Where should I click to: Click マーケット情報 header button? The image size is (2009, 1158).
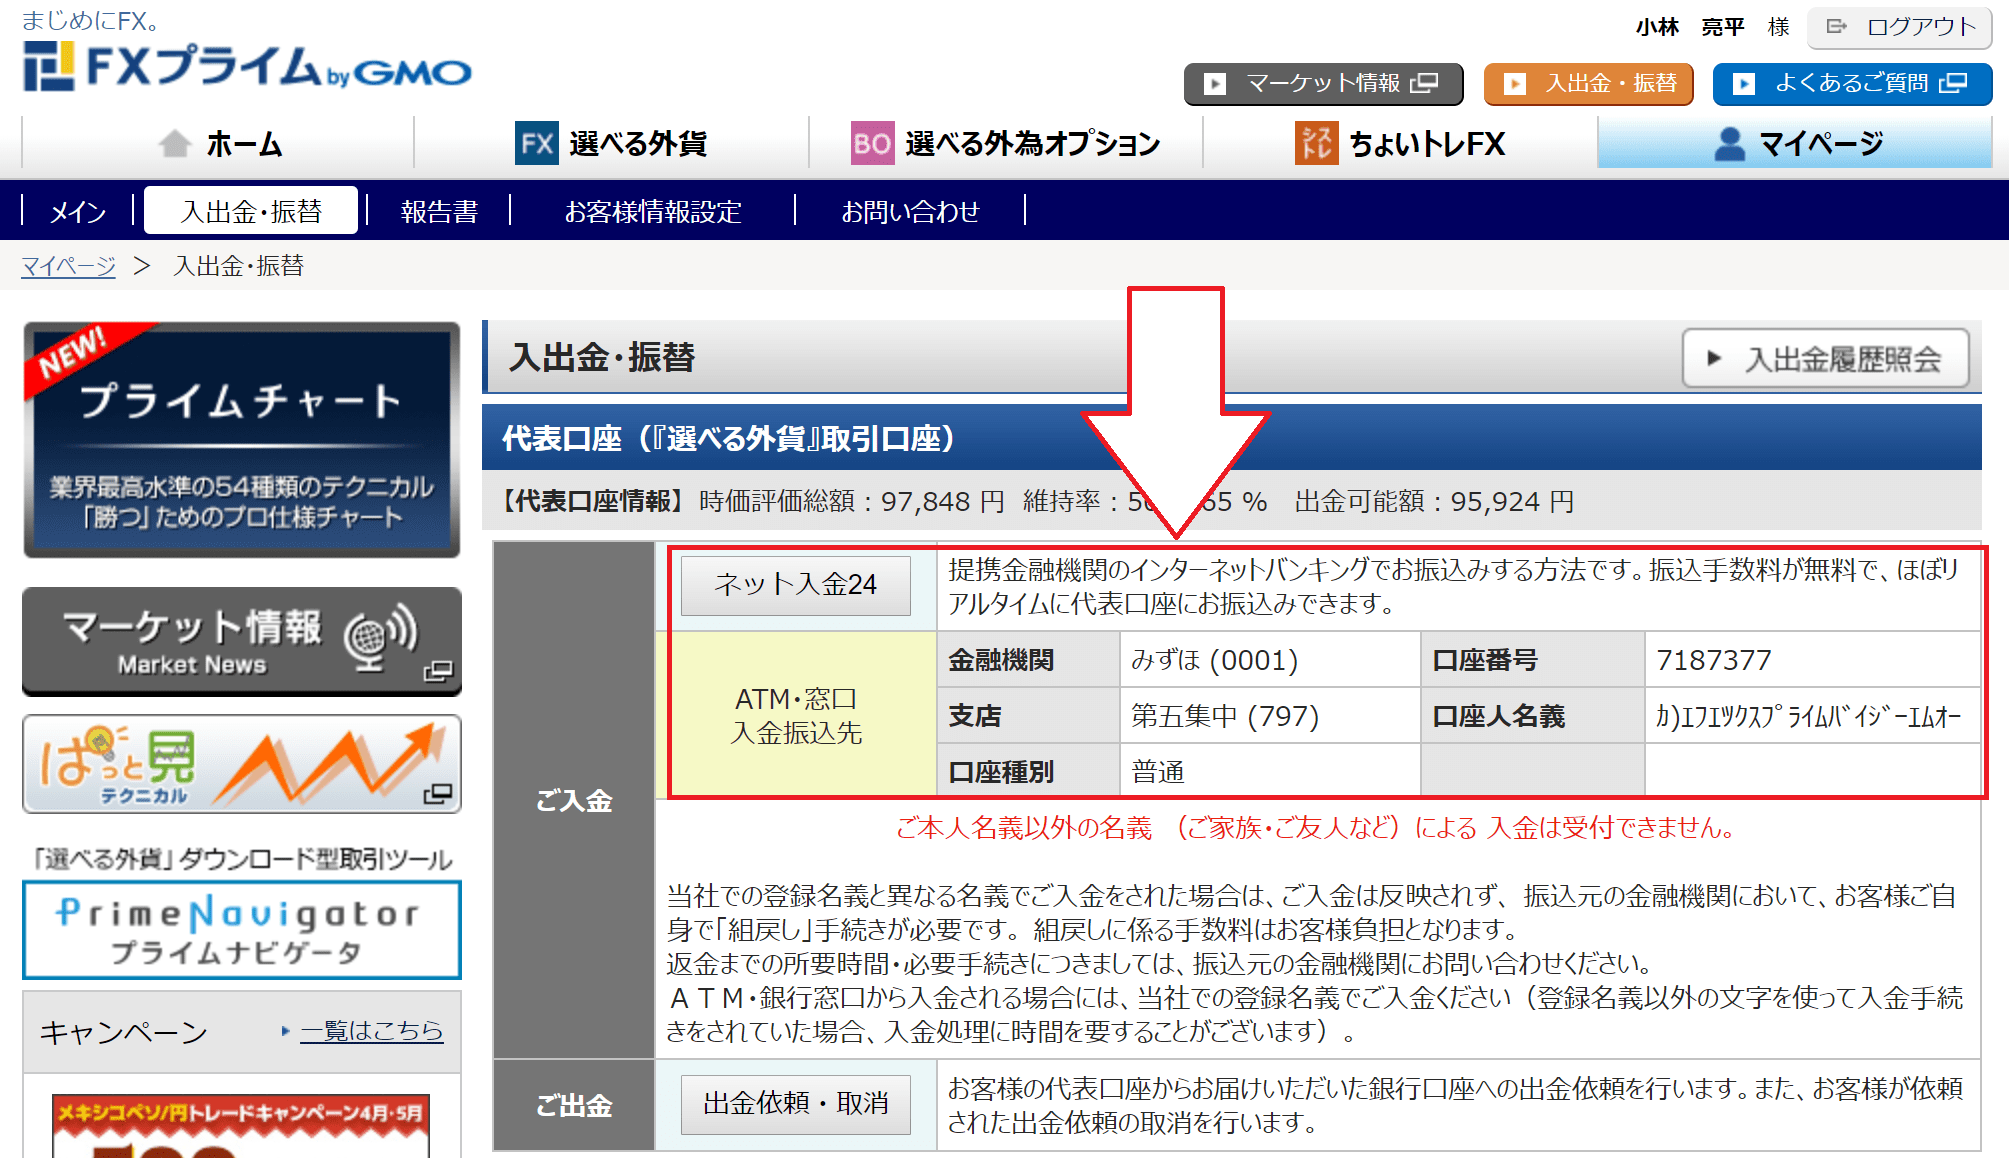(x=1323, y=84)
